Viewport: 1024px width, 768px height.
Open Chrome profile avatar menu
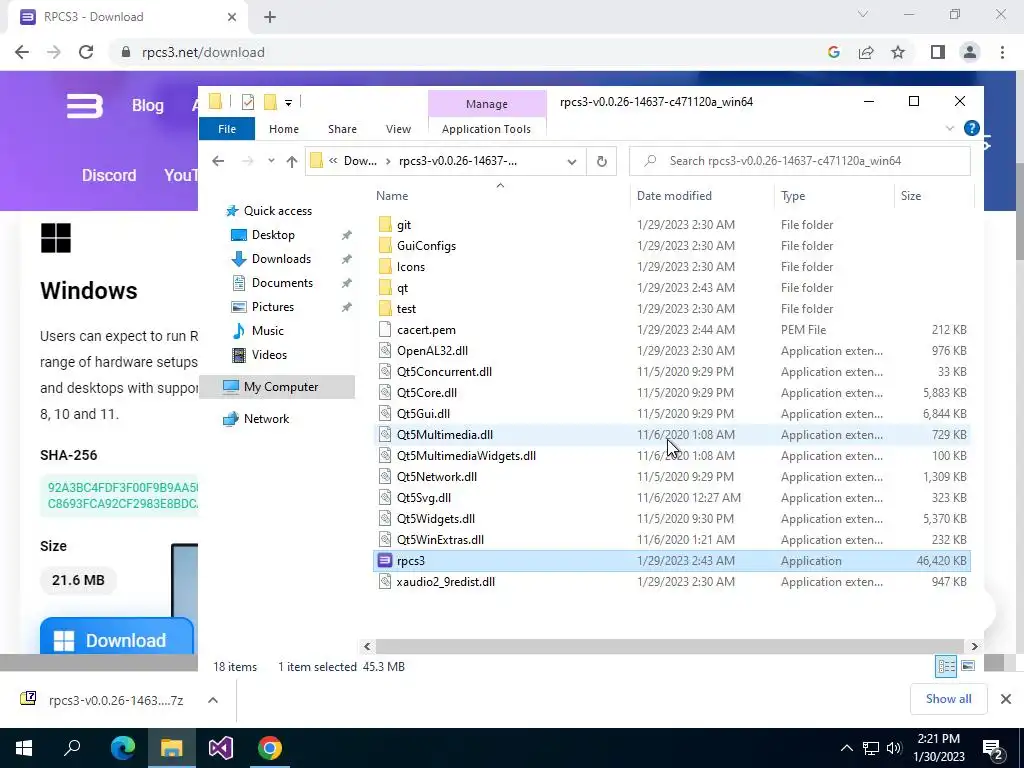[x=970, y=52]
